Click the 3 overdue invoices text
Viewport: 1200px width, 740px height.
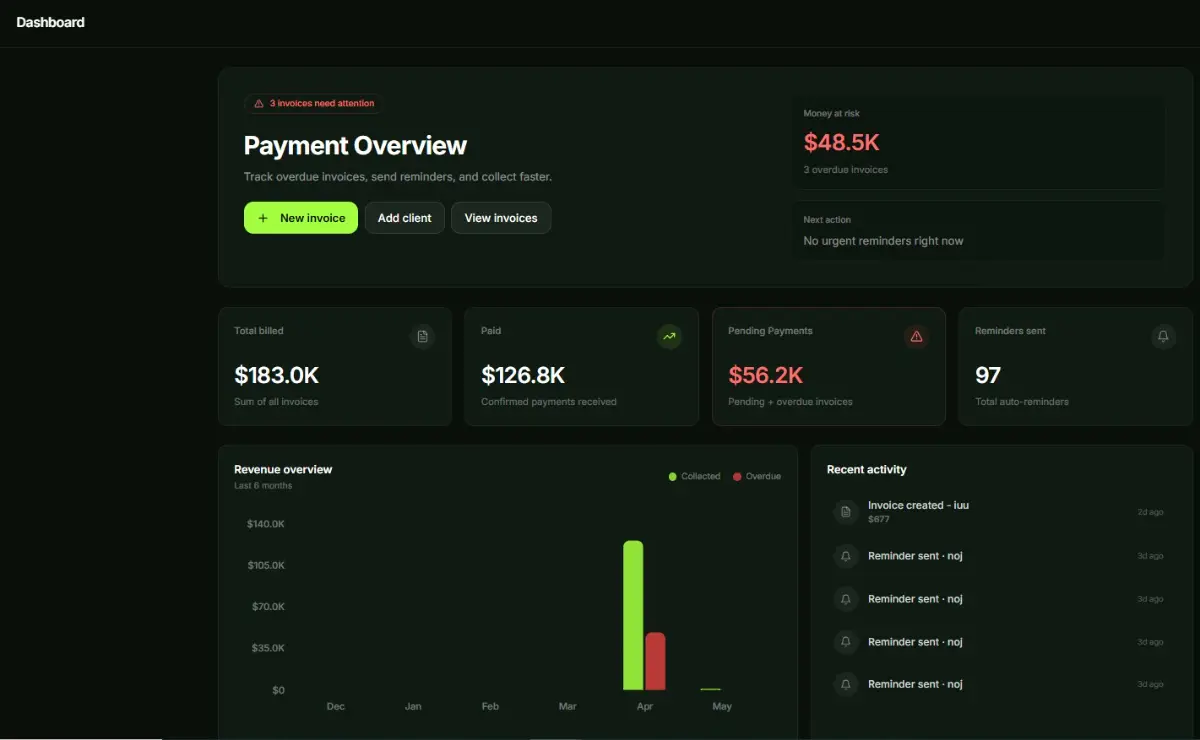coord(846,170)
